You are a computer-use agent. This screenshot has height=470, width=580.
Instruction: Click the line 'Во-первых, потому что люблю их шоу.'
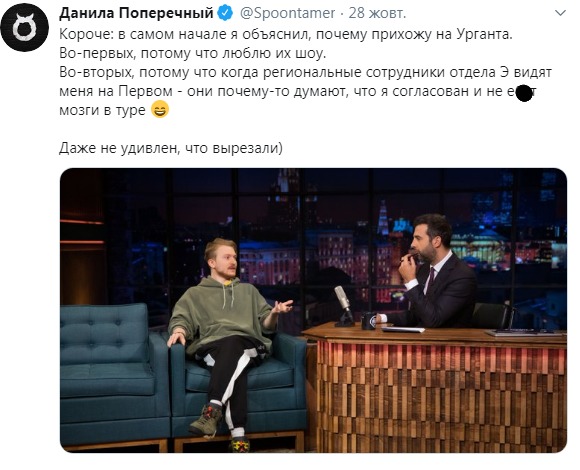coord(193,54)
